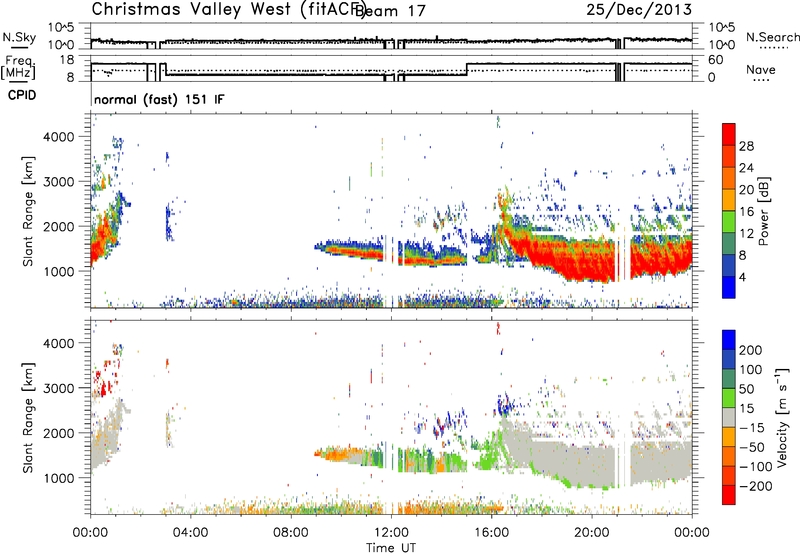
Task: Click the "16:00" time tick label
Action: pos(491,533)
